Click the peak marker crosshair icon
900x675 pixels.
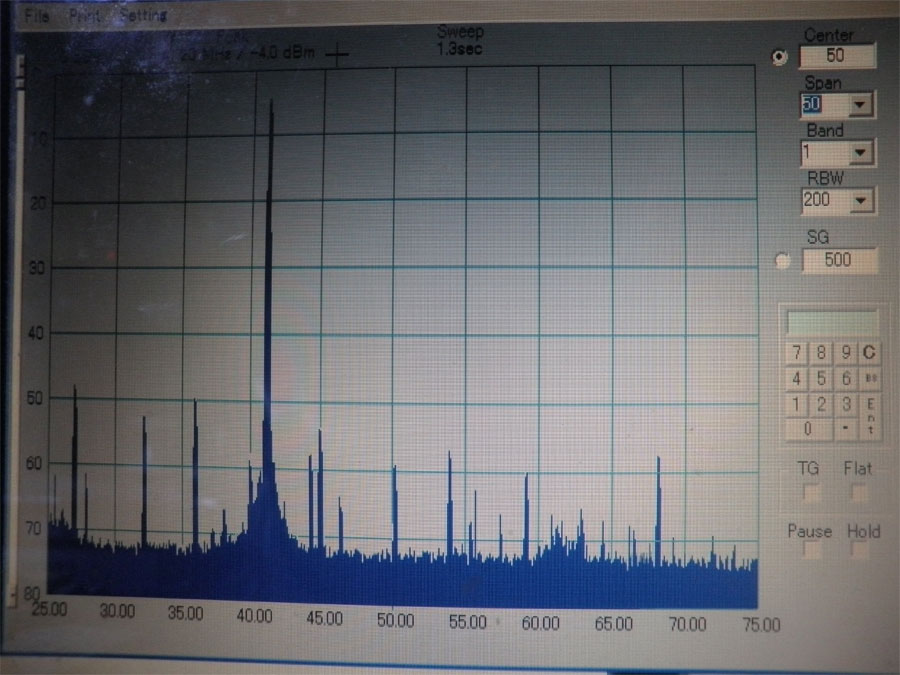click(x=338, y=55)
